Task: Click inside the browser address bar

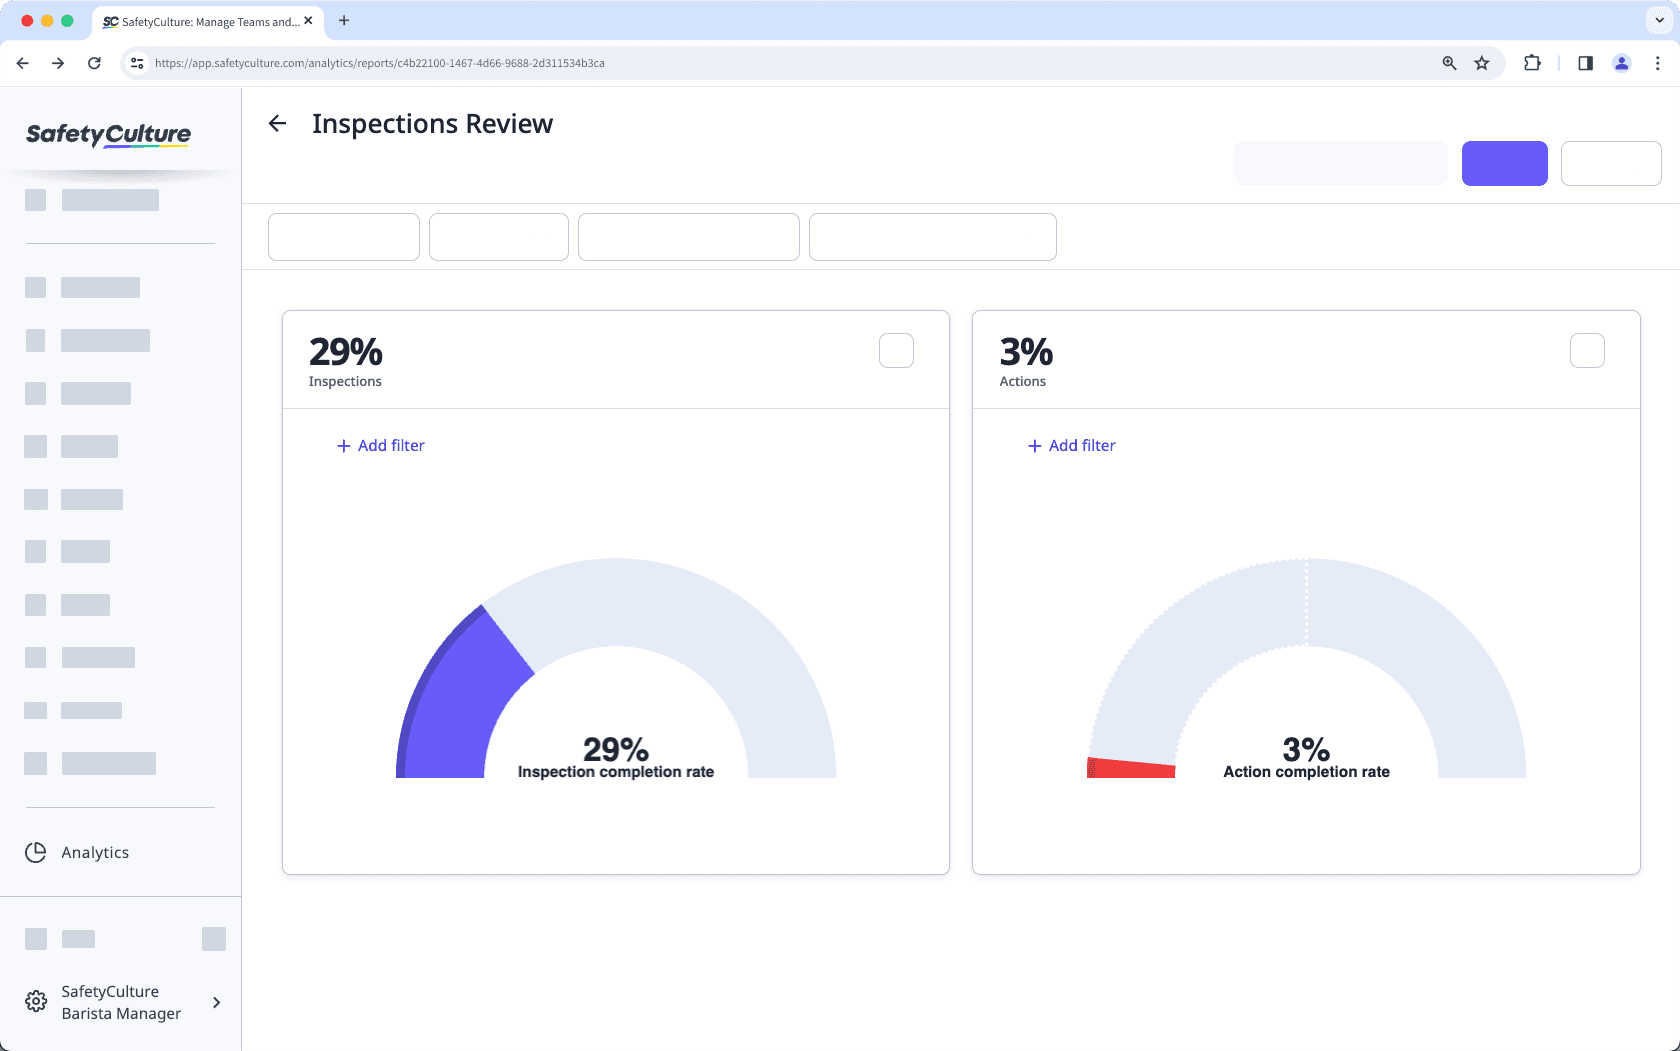Action: (x=700, y=62)
